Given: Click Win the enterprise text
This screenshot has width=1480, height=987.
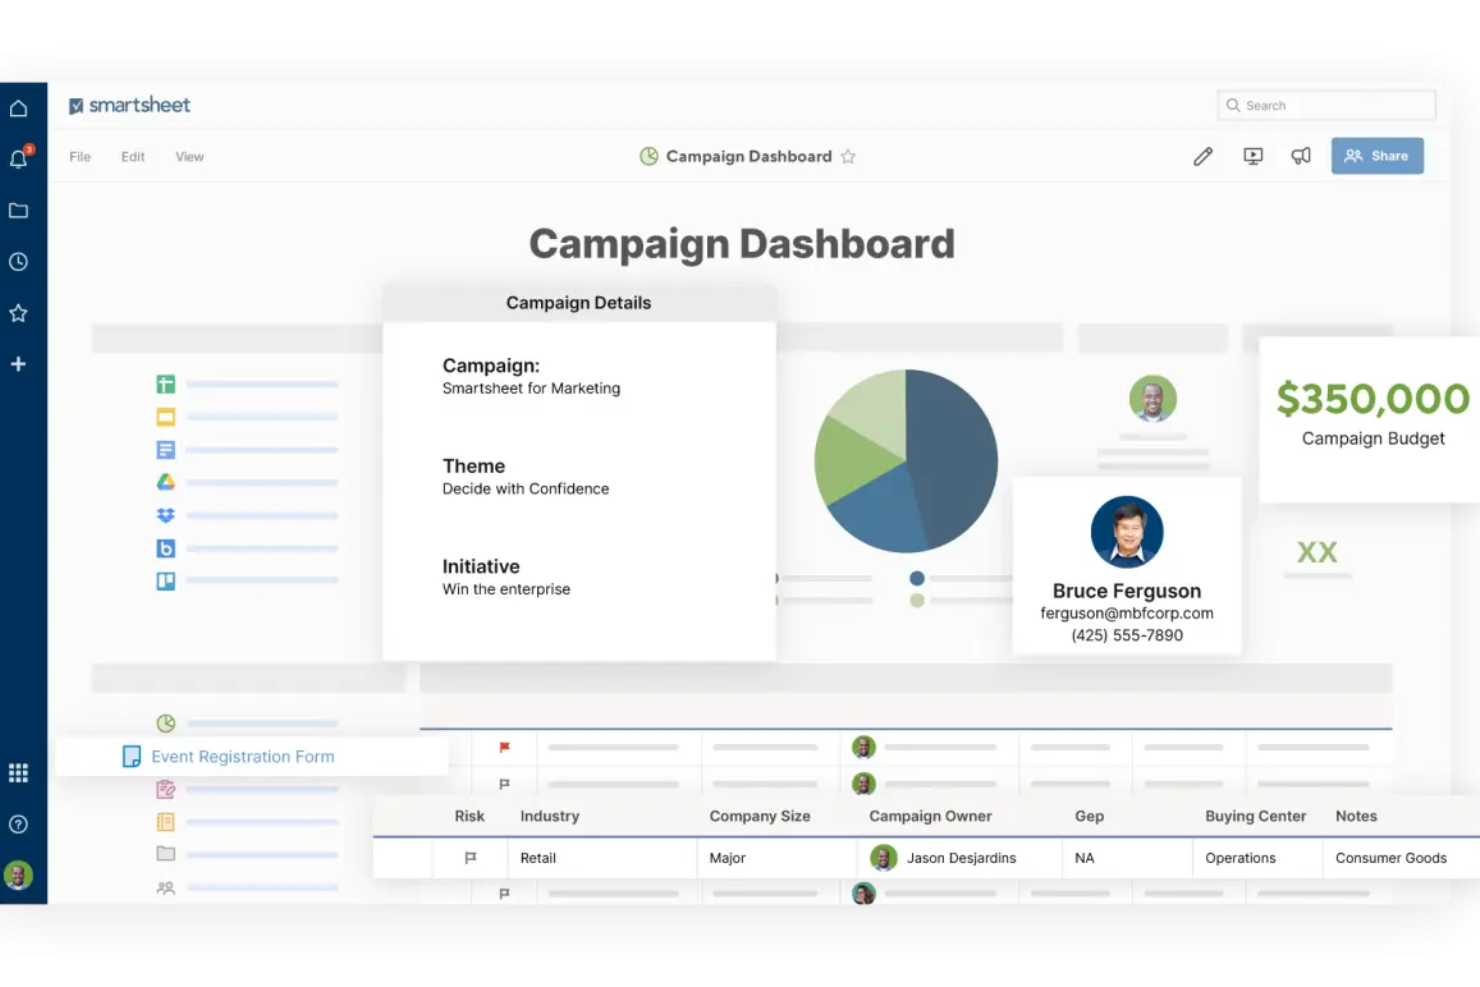Looking at the screenshot, I should 506,589.
